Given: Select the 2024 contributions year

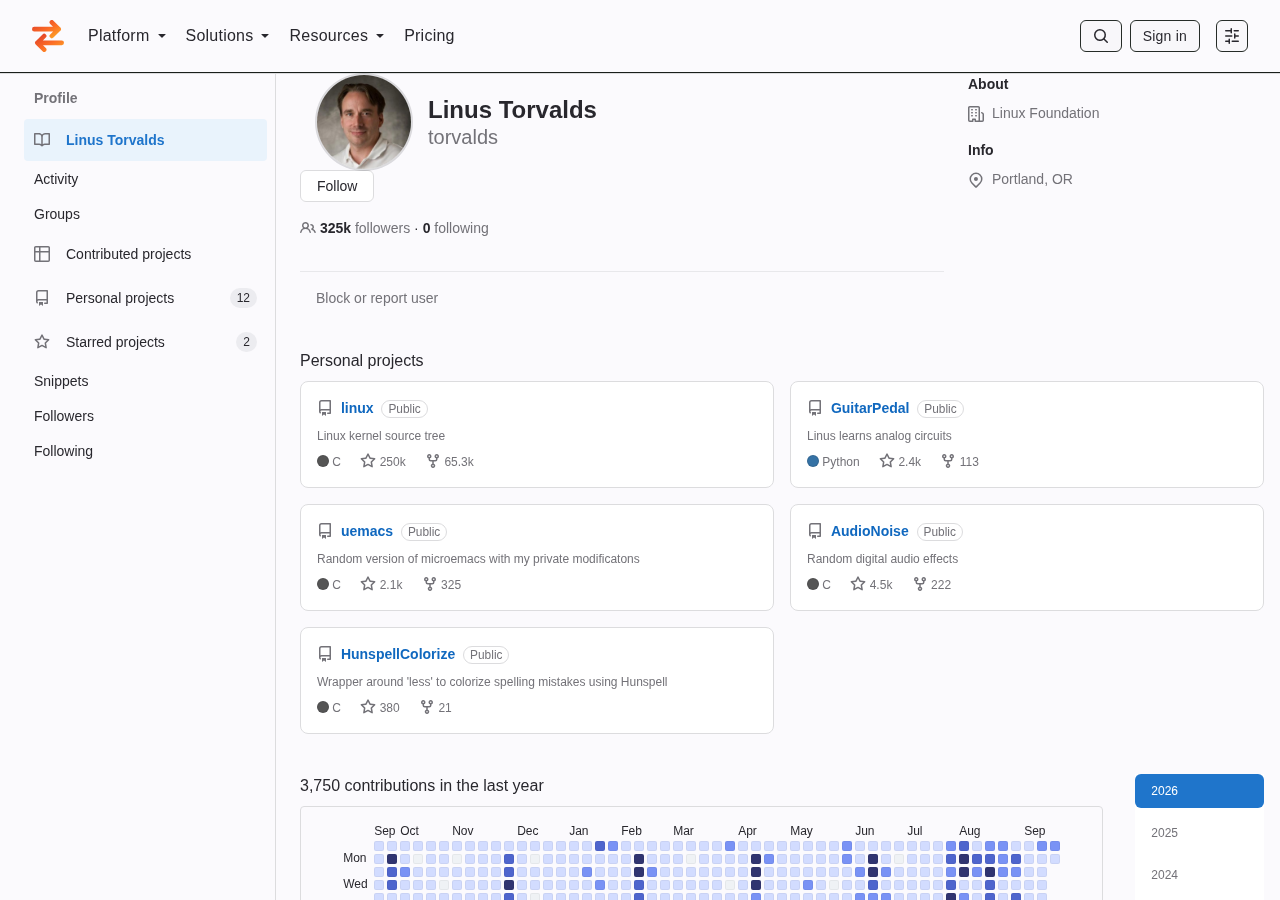Looking at the screenshot, I should point(1199,875).
